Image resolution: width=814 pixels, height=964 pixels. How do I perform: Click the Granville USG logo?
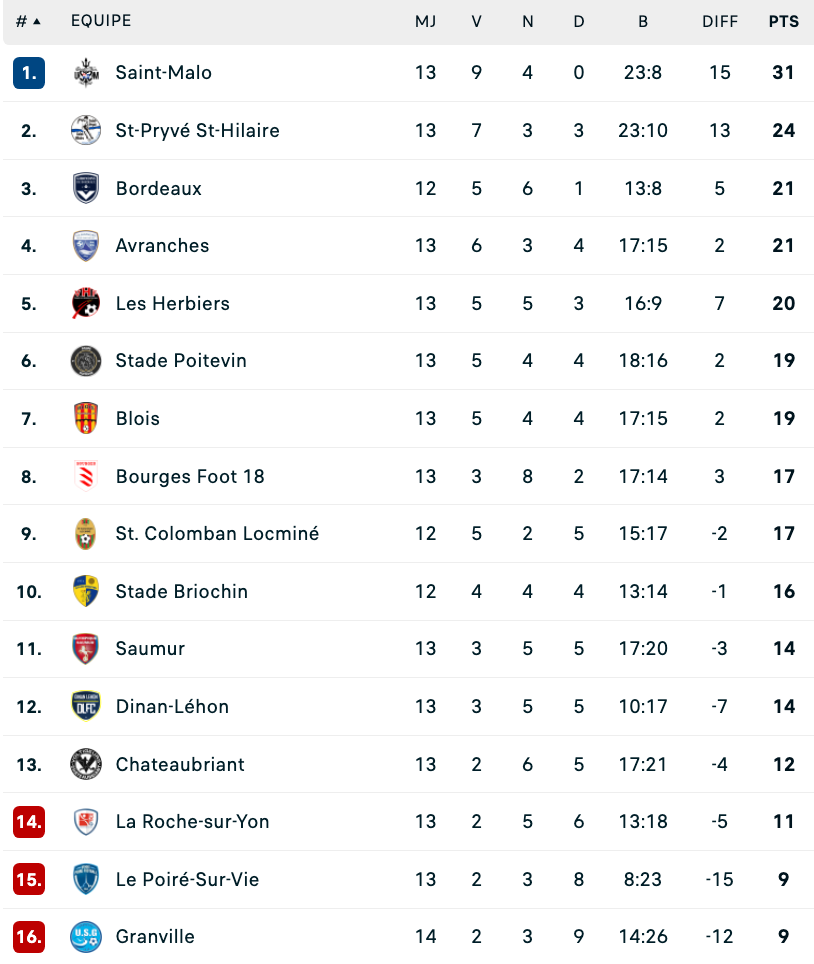click(x=86, y=936)
